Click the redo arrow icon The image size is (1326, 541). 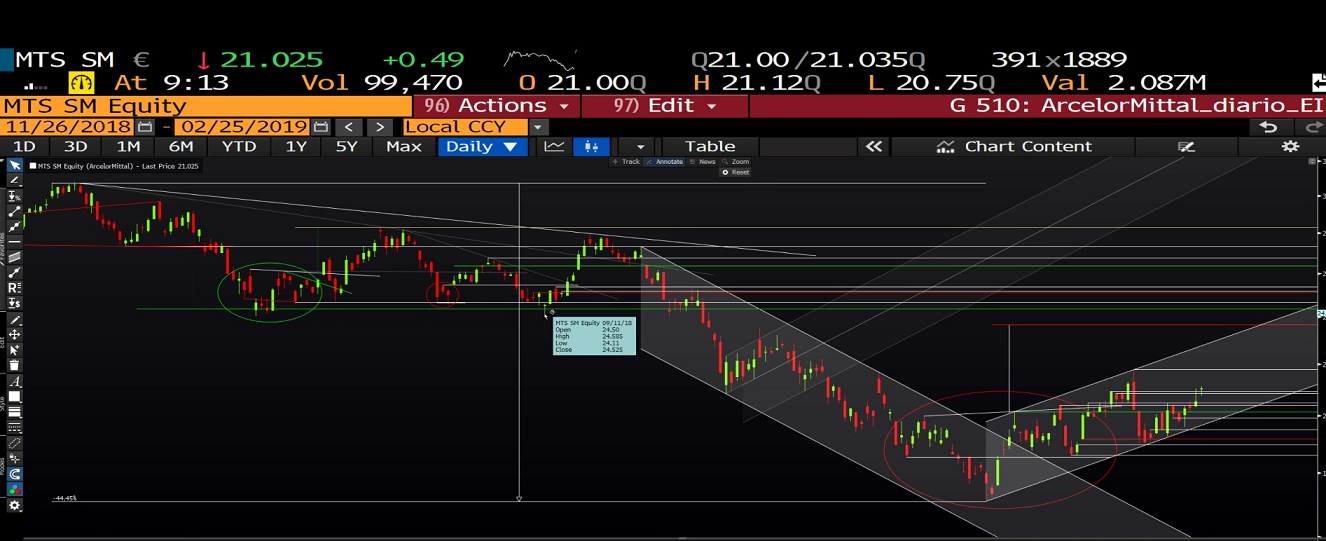pos(1311,127)
